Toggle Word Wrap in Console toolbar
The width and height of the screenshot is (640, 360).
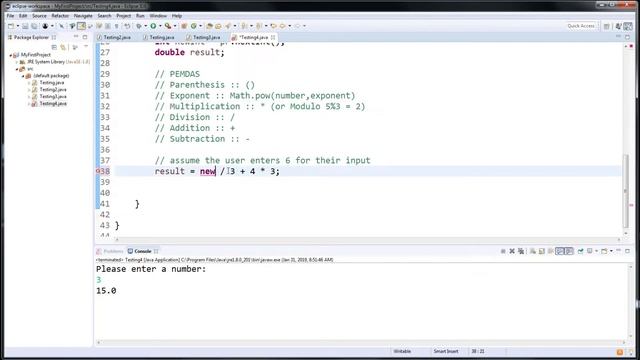(x=551, y=251)
